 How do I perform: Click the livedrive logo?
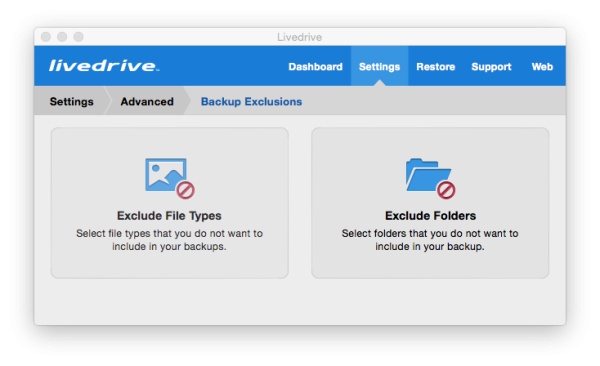click(x=104, y=66)
